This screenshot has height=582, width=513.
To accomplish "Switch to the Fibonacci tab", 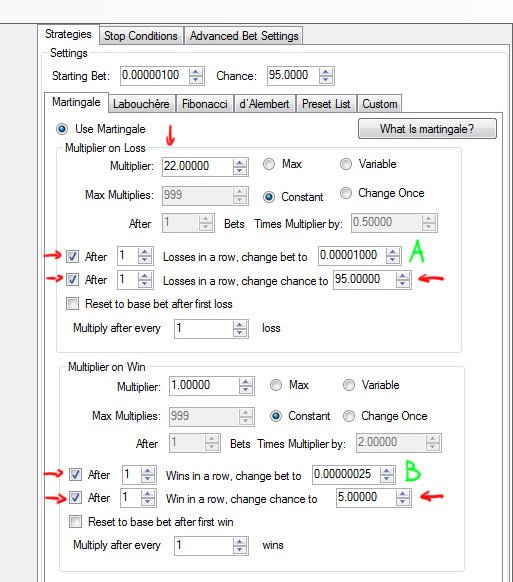I will click(x=205, y=104).
